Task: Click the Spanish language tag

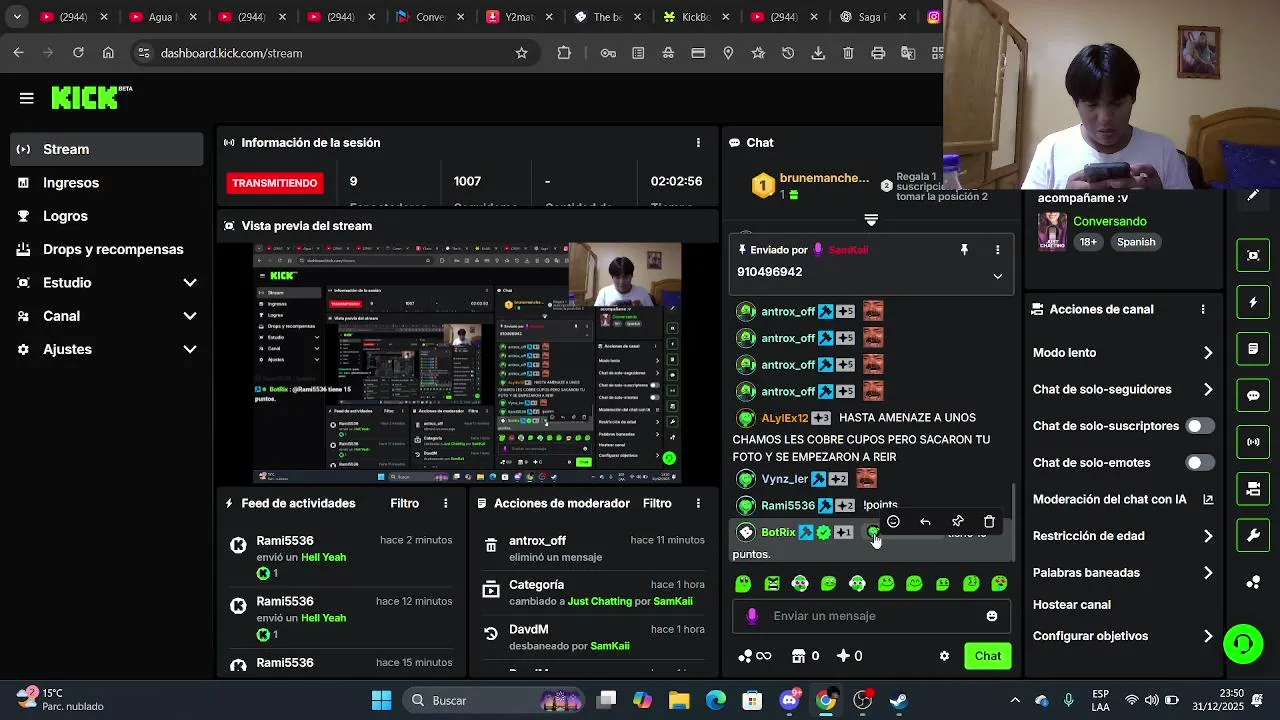Action: click(1136, 242)
